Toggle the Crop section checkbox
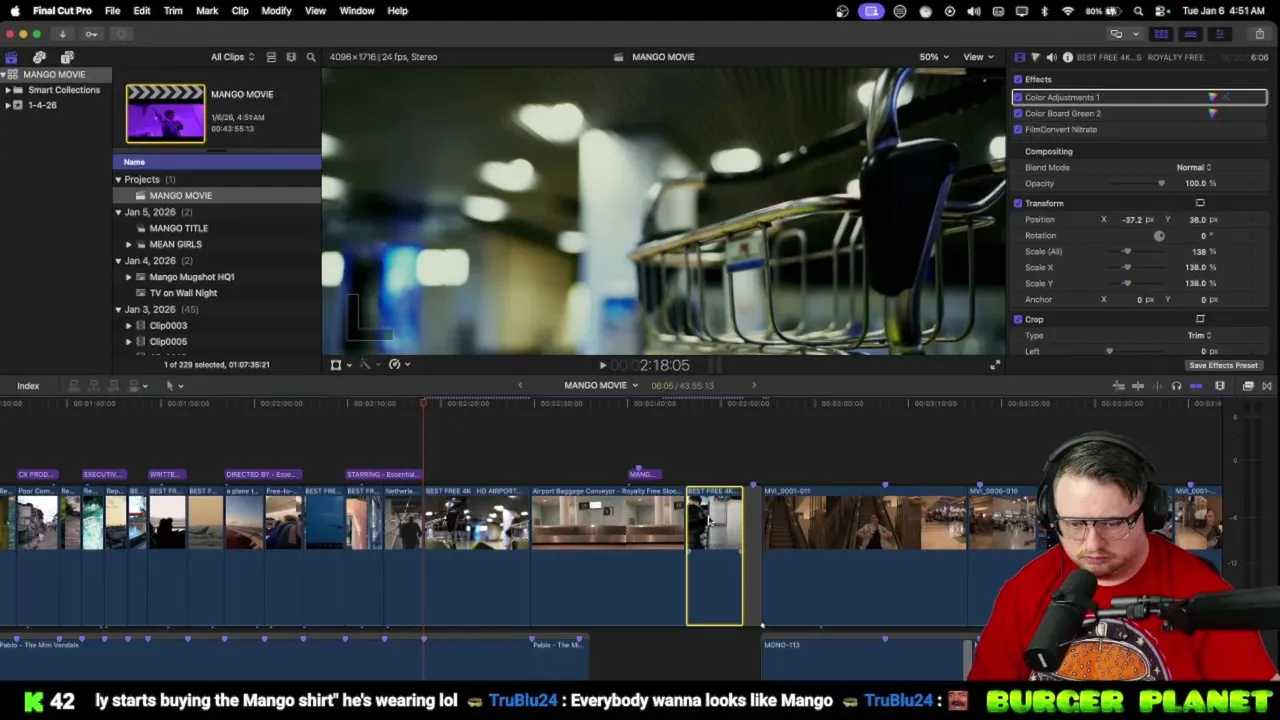This screenshot has width=1280, height=720. point(1018,319)
